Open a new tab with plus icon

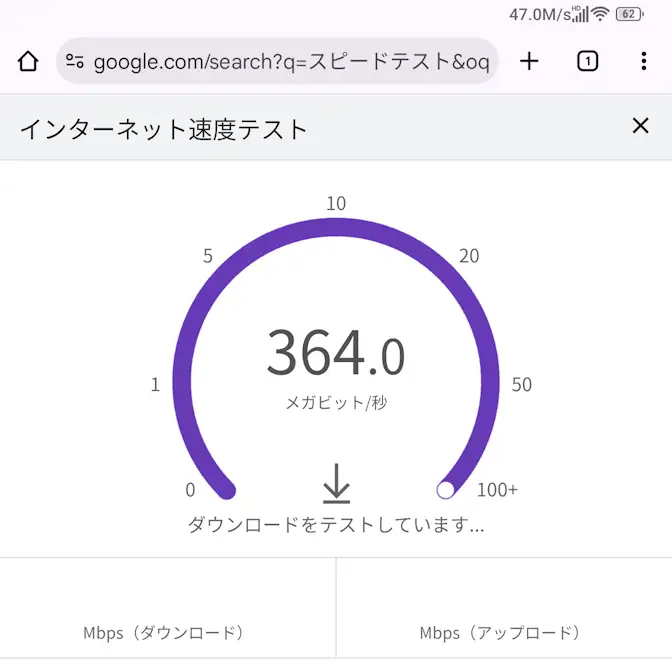click(529, 62)
